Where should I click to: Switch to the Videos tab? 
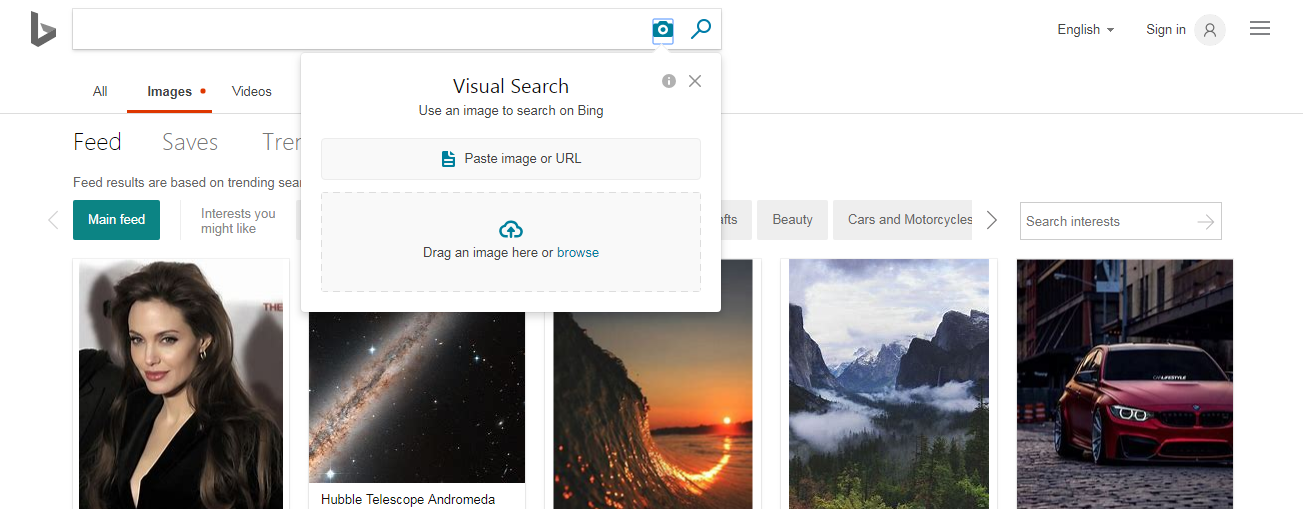(x=252, y=91)
